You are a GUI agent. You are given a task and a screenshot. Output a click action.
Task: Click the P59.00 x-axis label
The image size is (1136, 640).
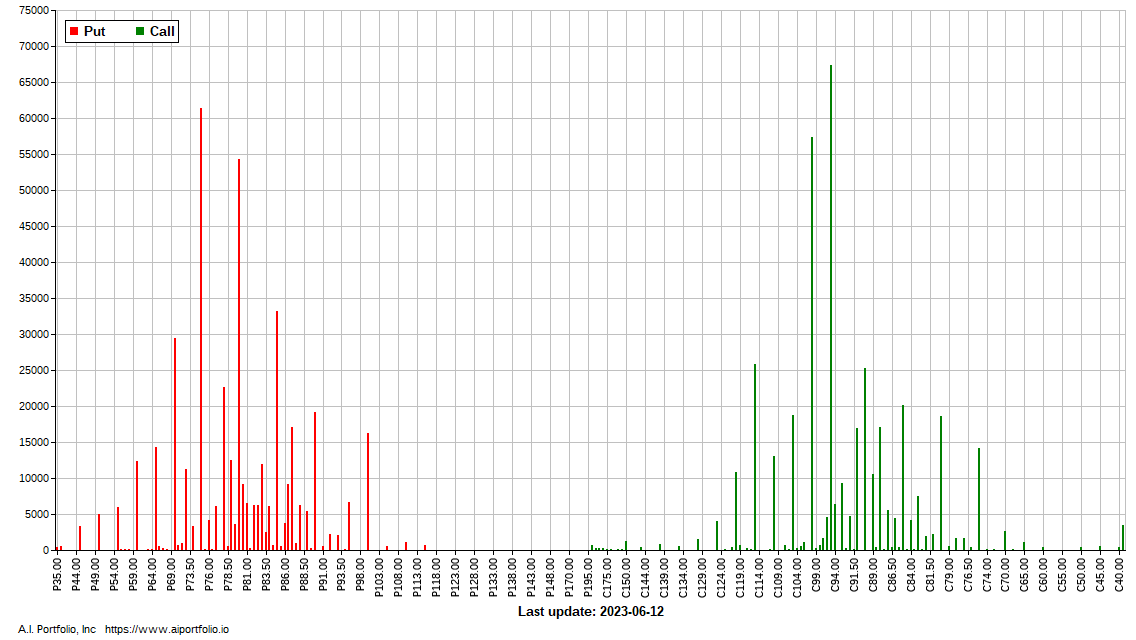click(133, 575)
